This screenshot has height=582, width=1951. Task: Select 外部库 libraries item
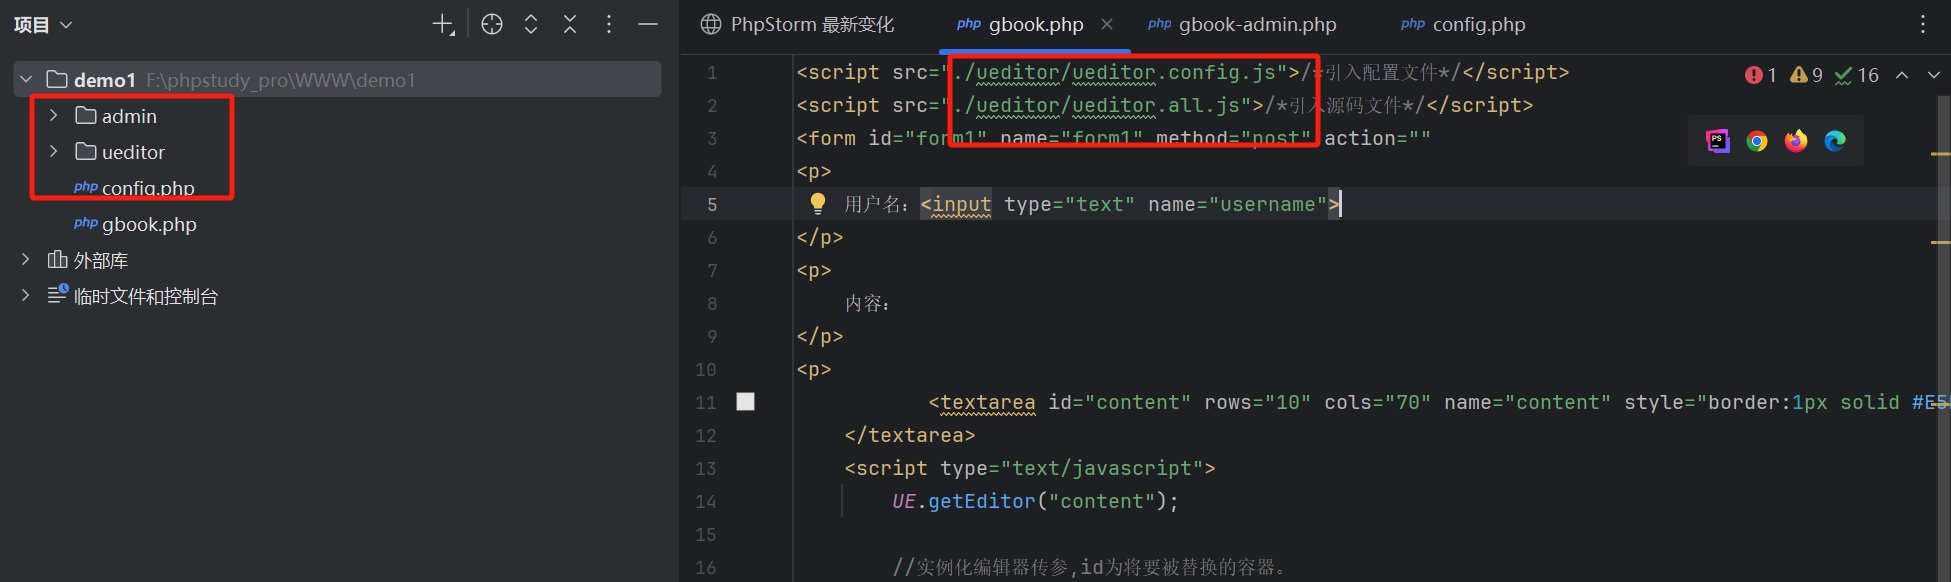pos(88,260)
